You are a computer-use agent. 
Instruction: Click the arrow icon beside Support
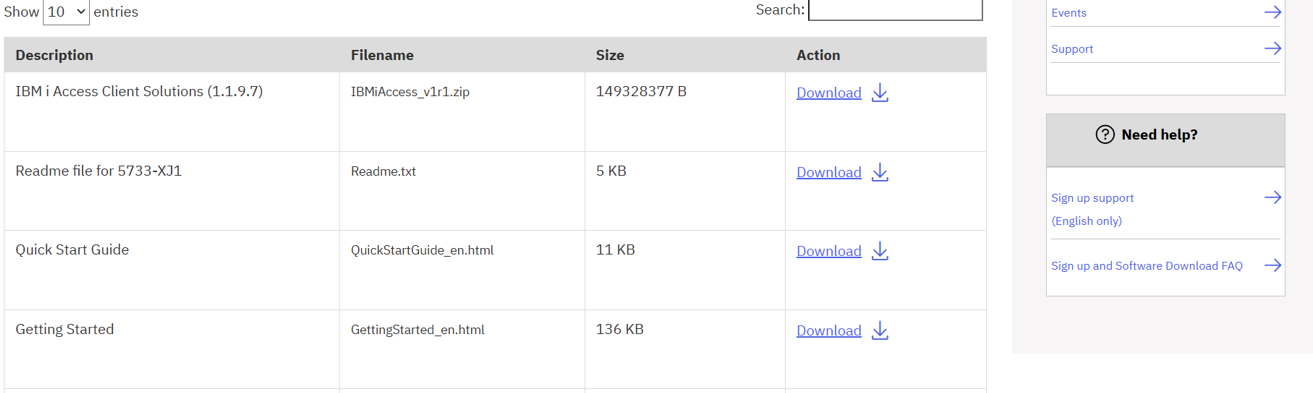(1272, 48)
